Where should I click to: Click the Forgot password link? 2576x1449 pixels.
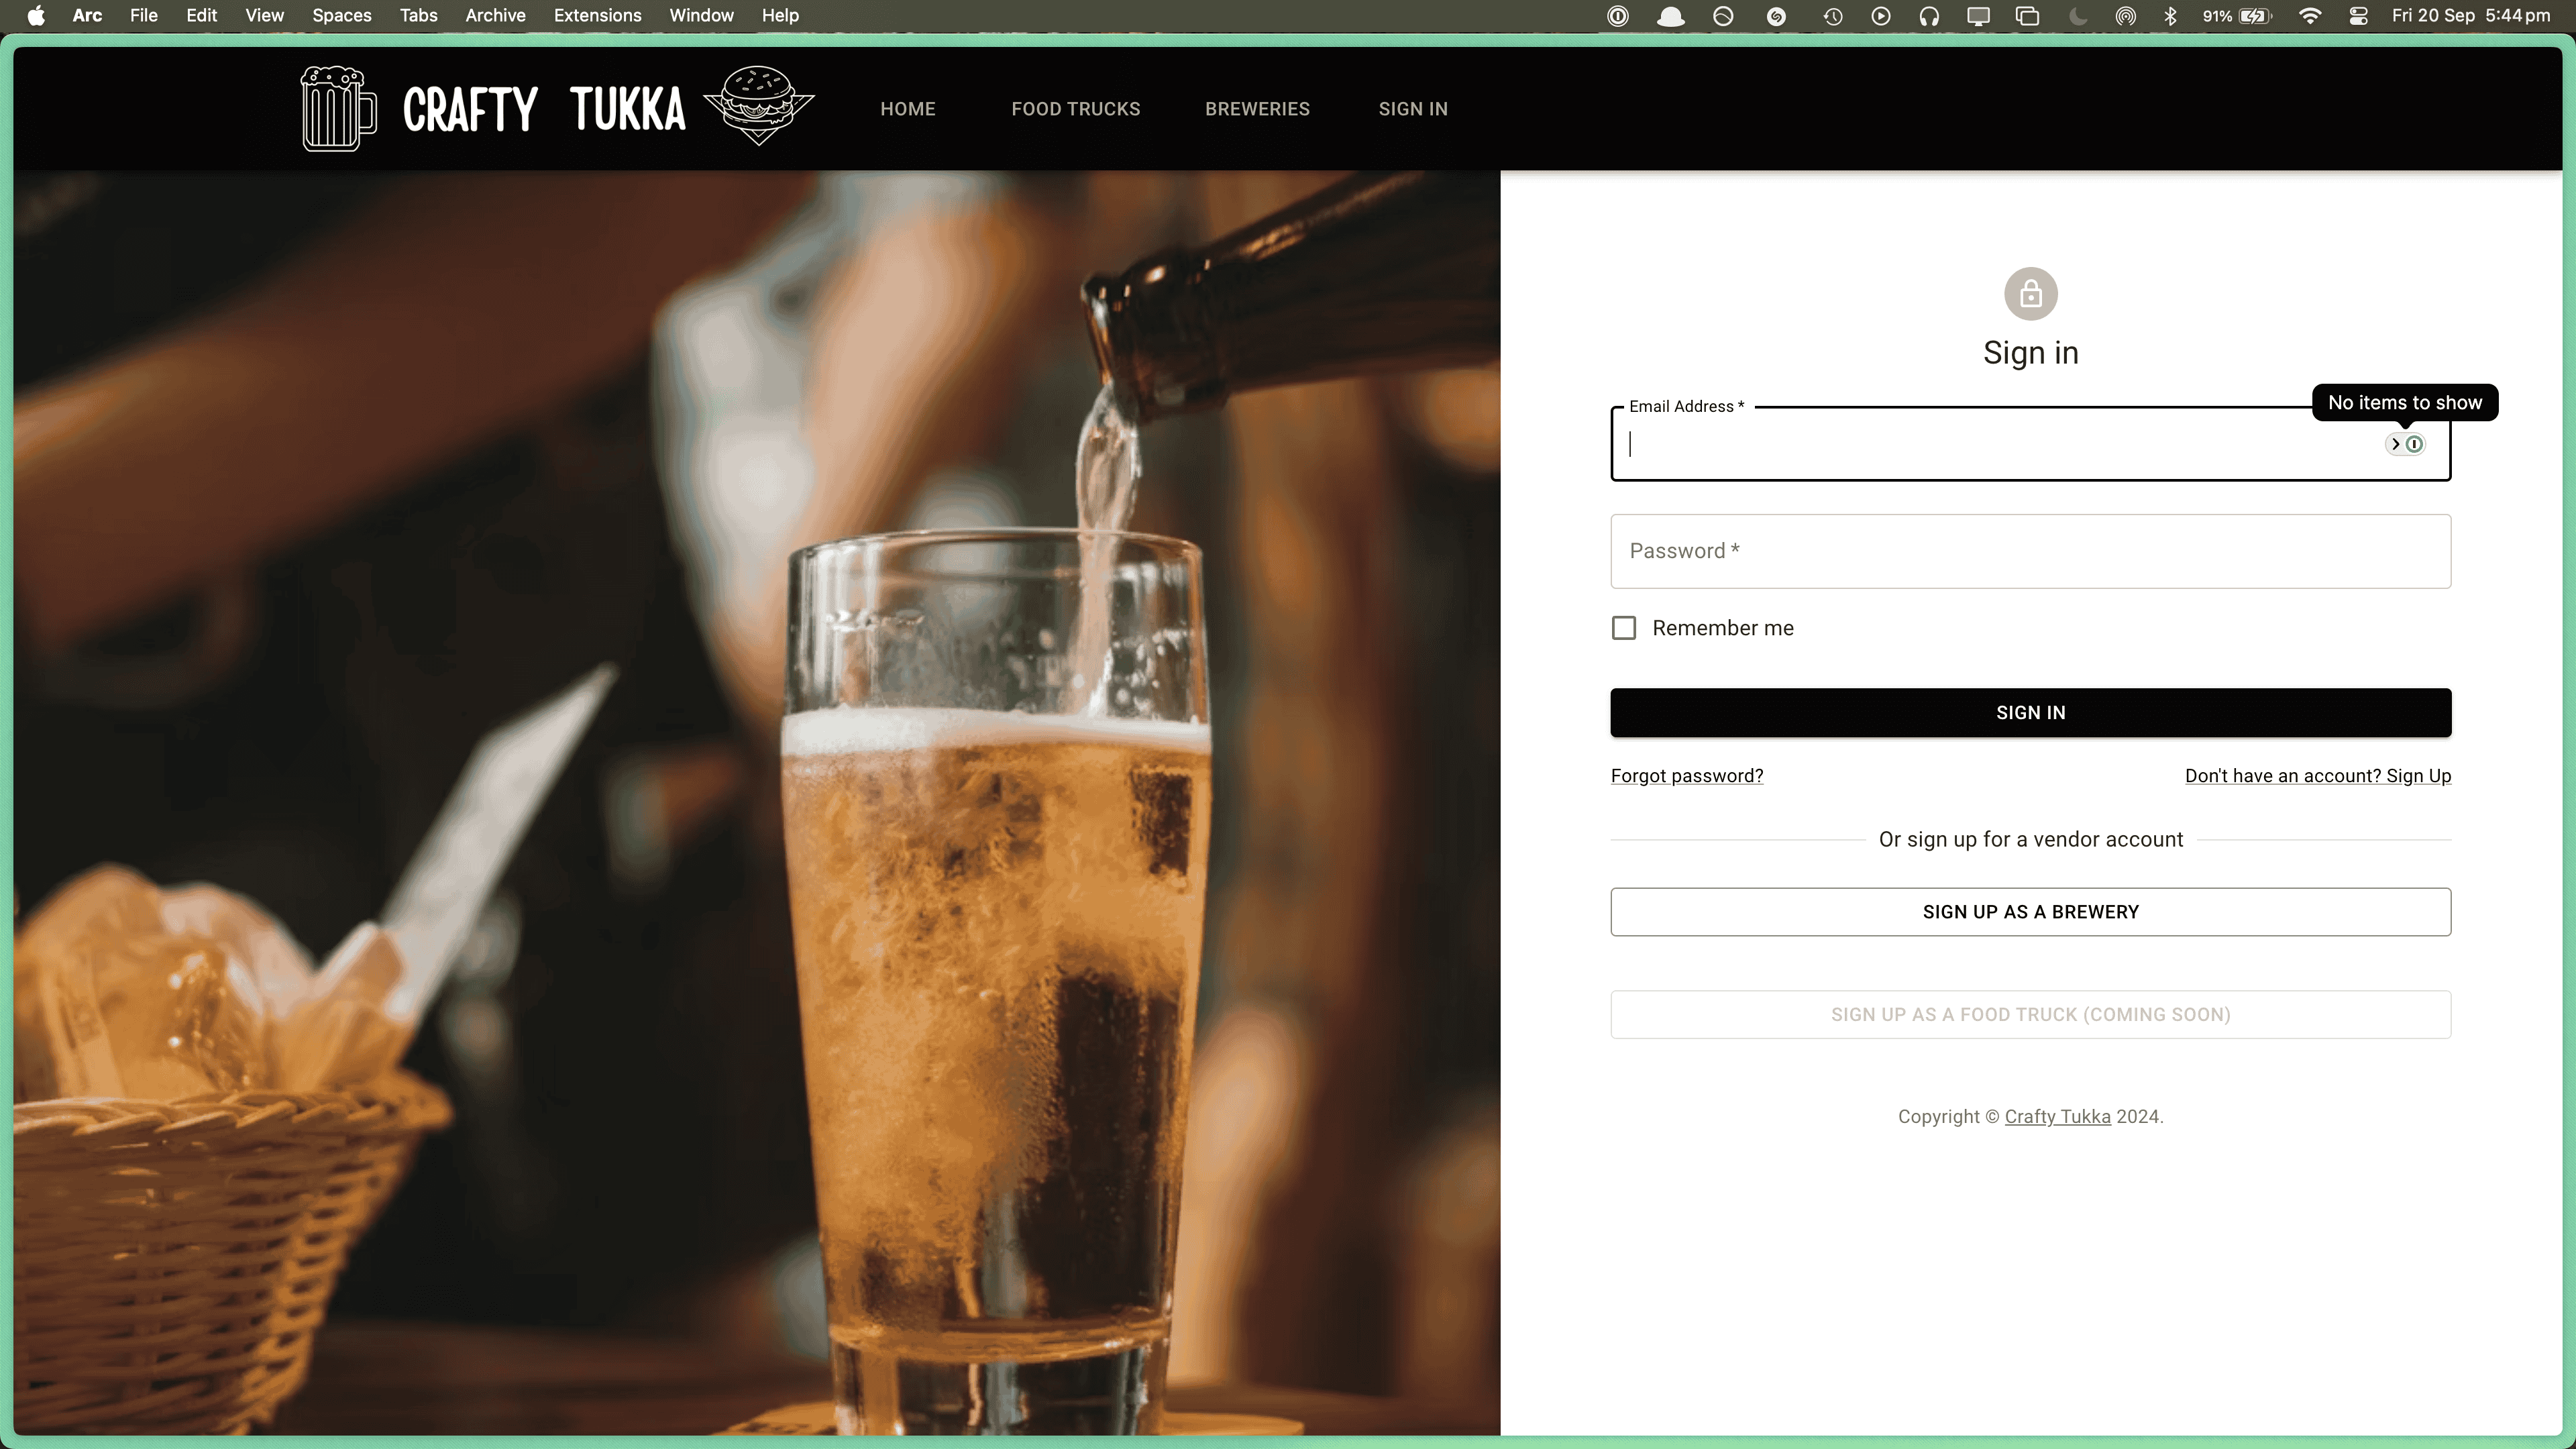[1686, 775]
